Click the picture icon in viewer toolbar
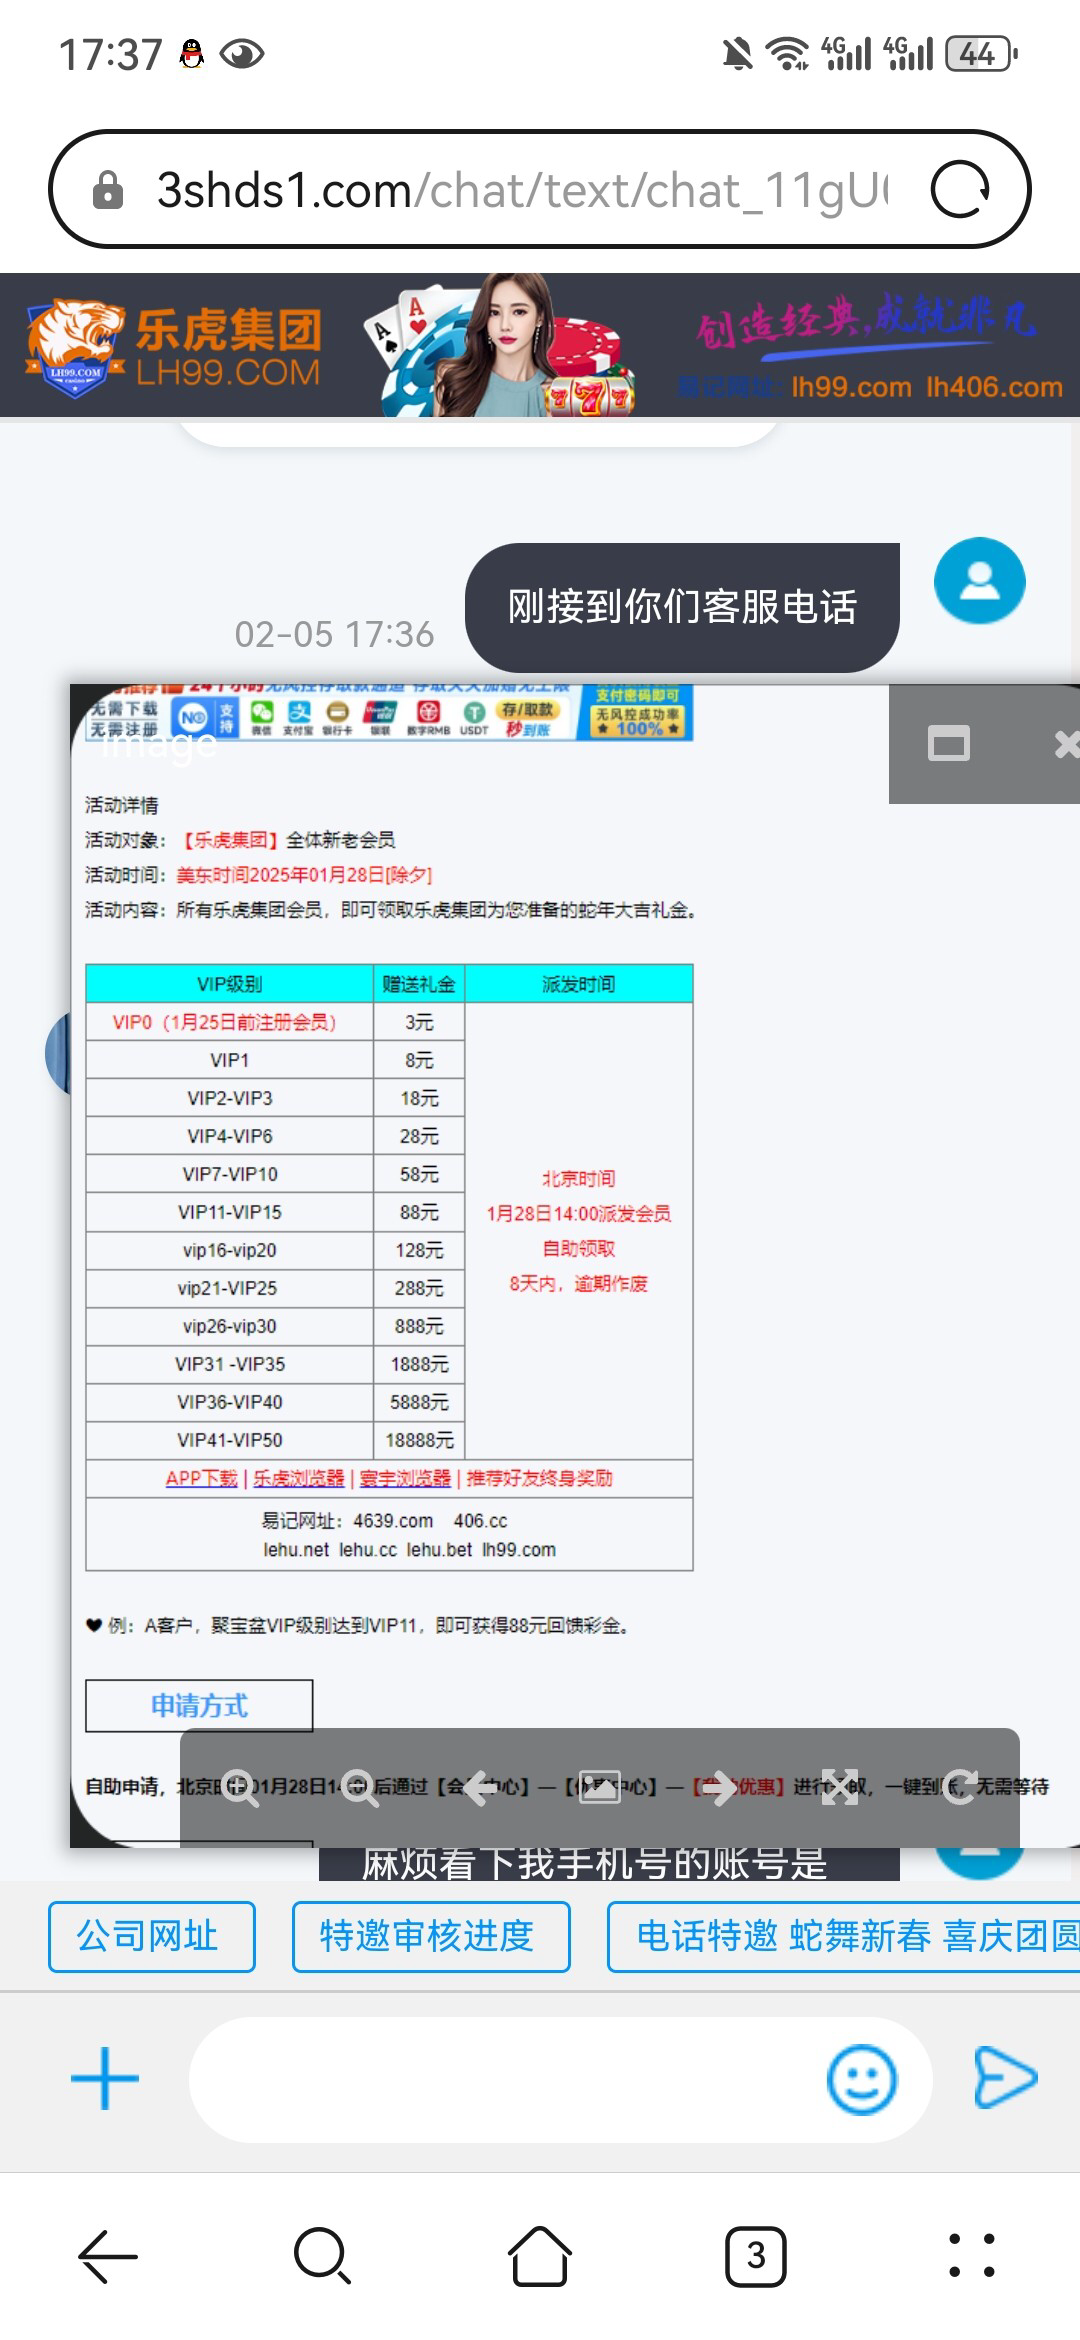1080x2340 pixels. pos(600,1786)
